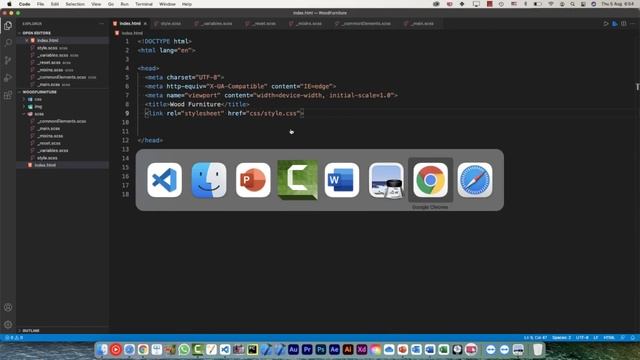The width and height of the screenshot is (640, 360).
Task: Switch to the _mixins.scss tab
Action: tap(309, 24)
